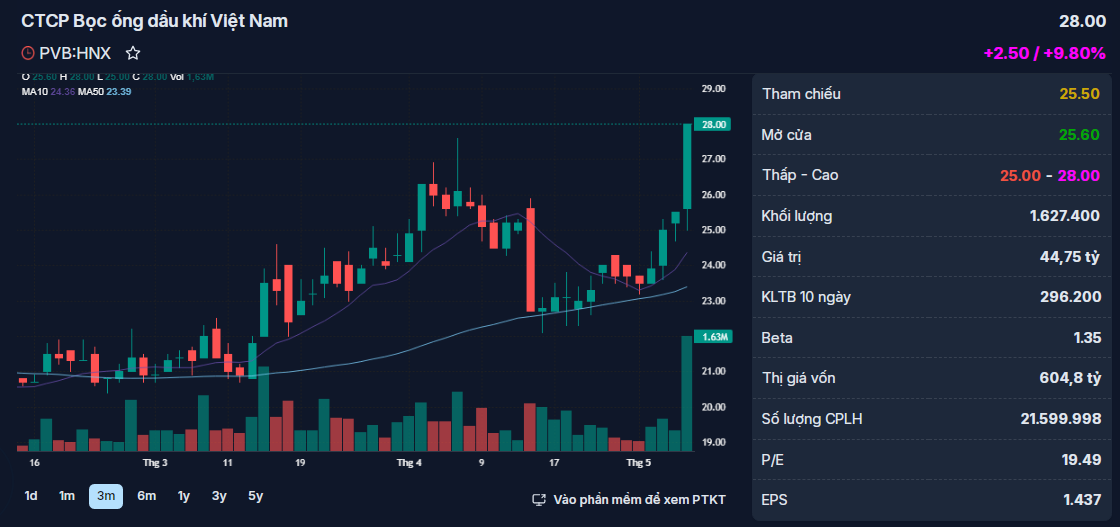This screenshot has width=1120, height=527.
Task: Switch chart to 1y range
Action: (184, 496)
